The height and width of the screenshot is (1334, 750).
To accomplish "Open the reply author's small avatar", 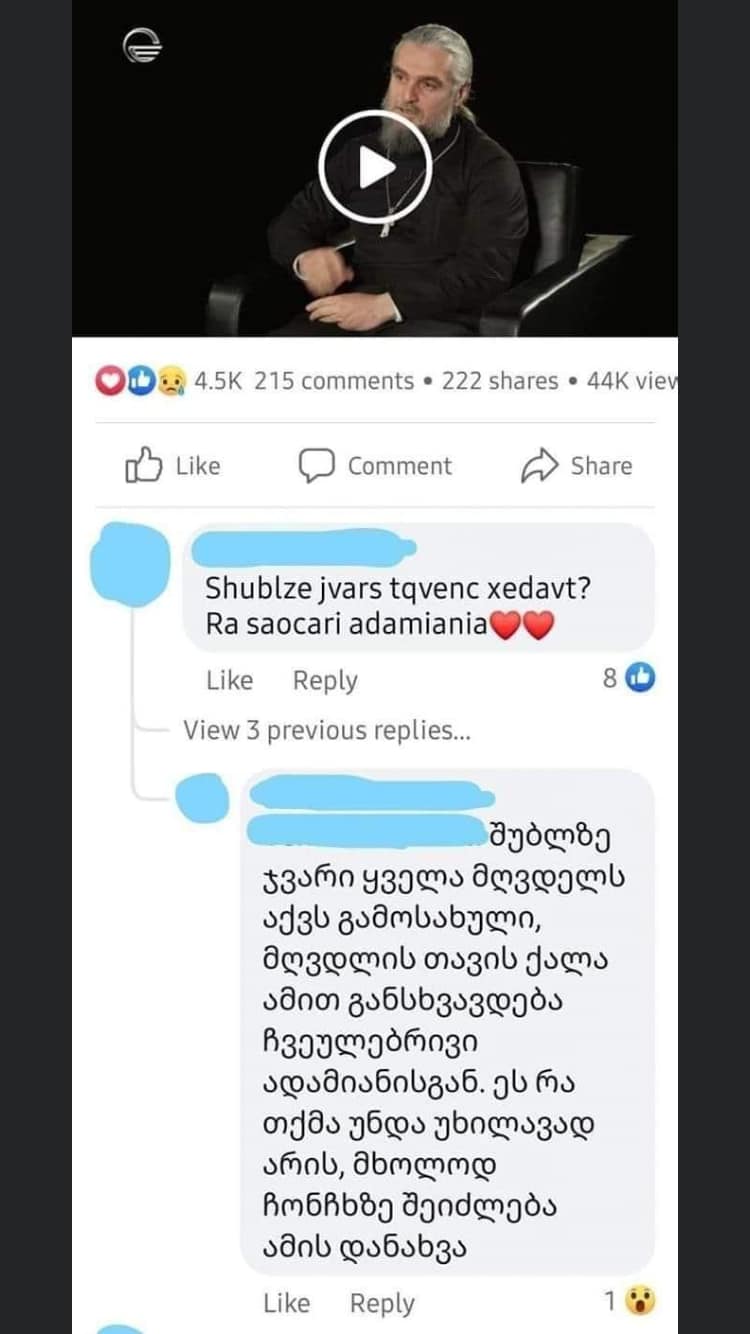I will pyautogui.click(x=202, y=798).
